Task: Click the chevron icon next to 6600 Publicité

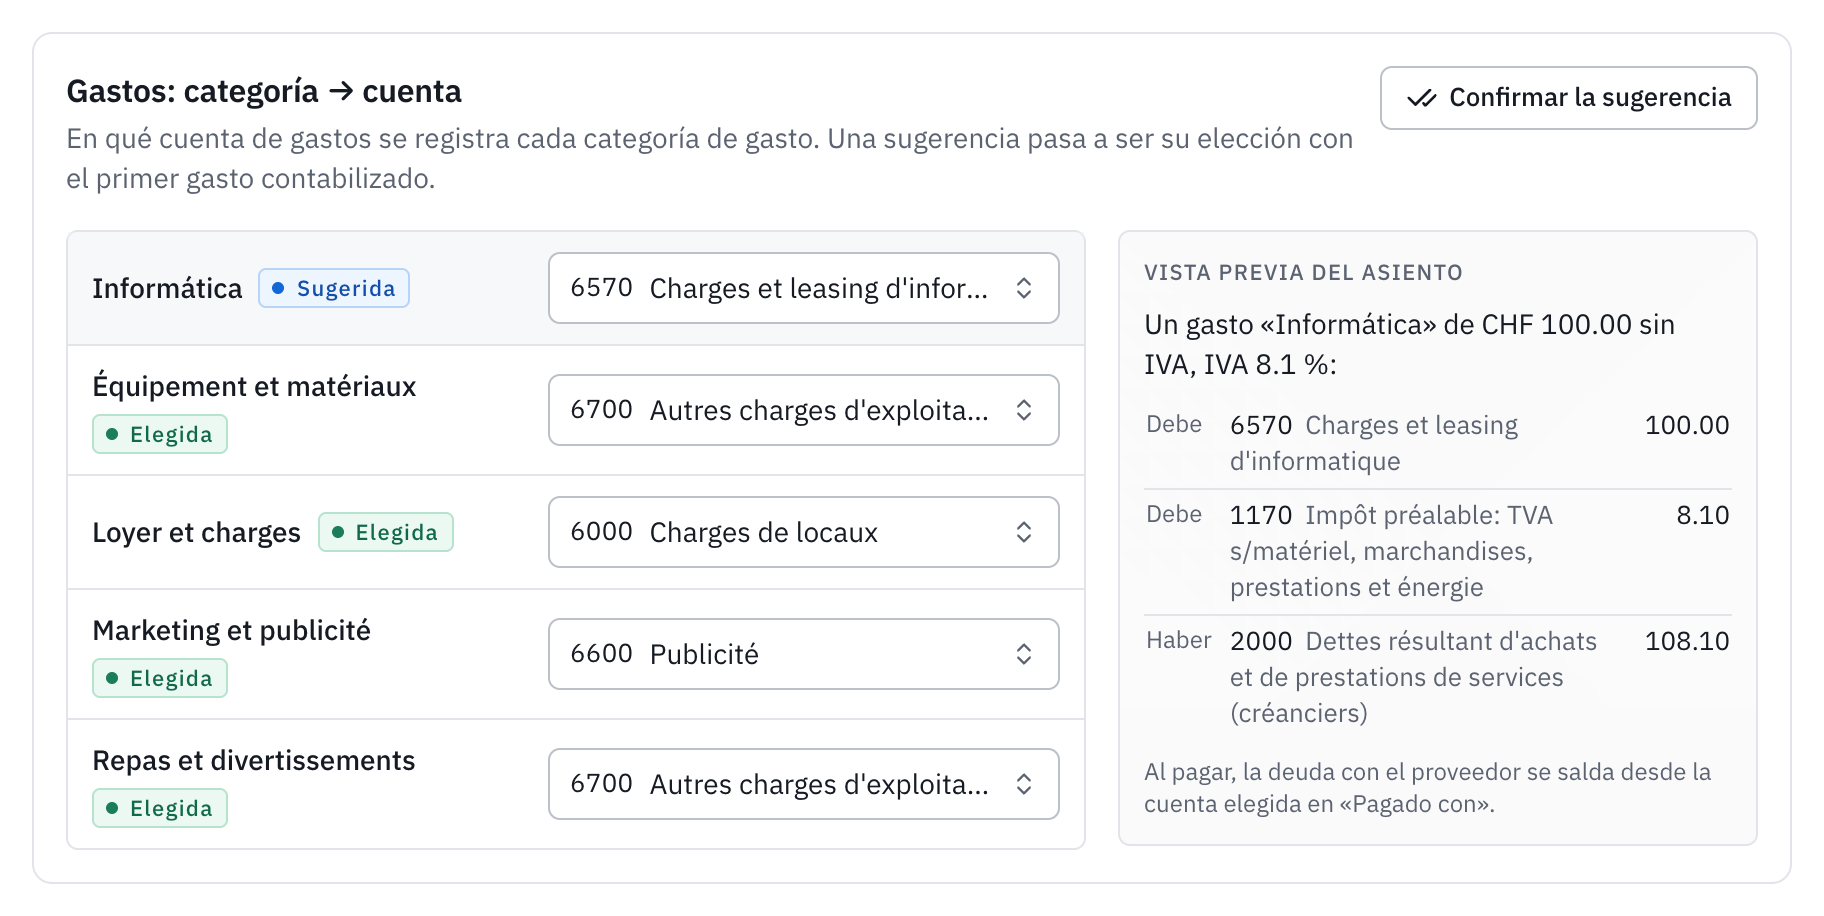Action: [x=1024, y=654]
